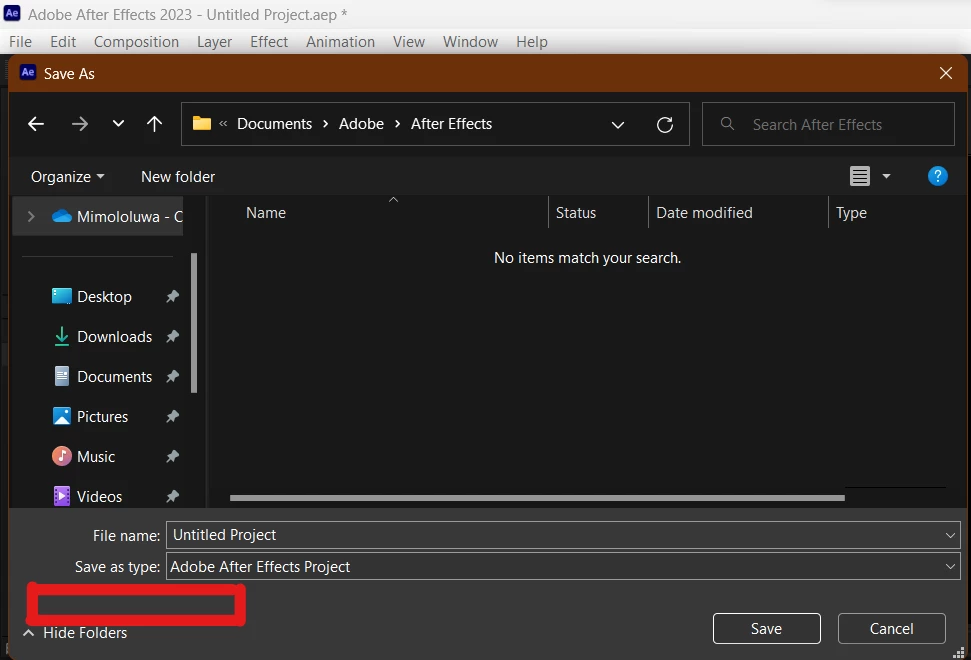Click the search magnifier icon
Screen dimensions: 971x660
point(728,124)
